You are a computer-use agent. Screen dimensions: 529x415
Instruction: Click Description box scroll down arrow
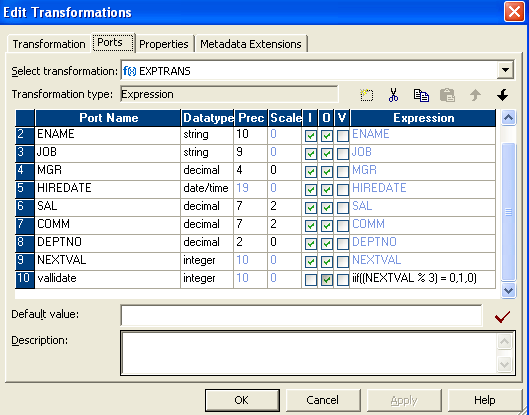point(505,364)
